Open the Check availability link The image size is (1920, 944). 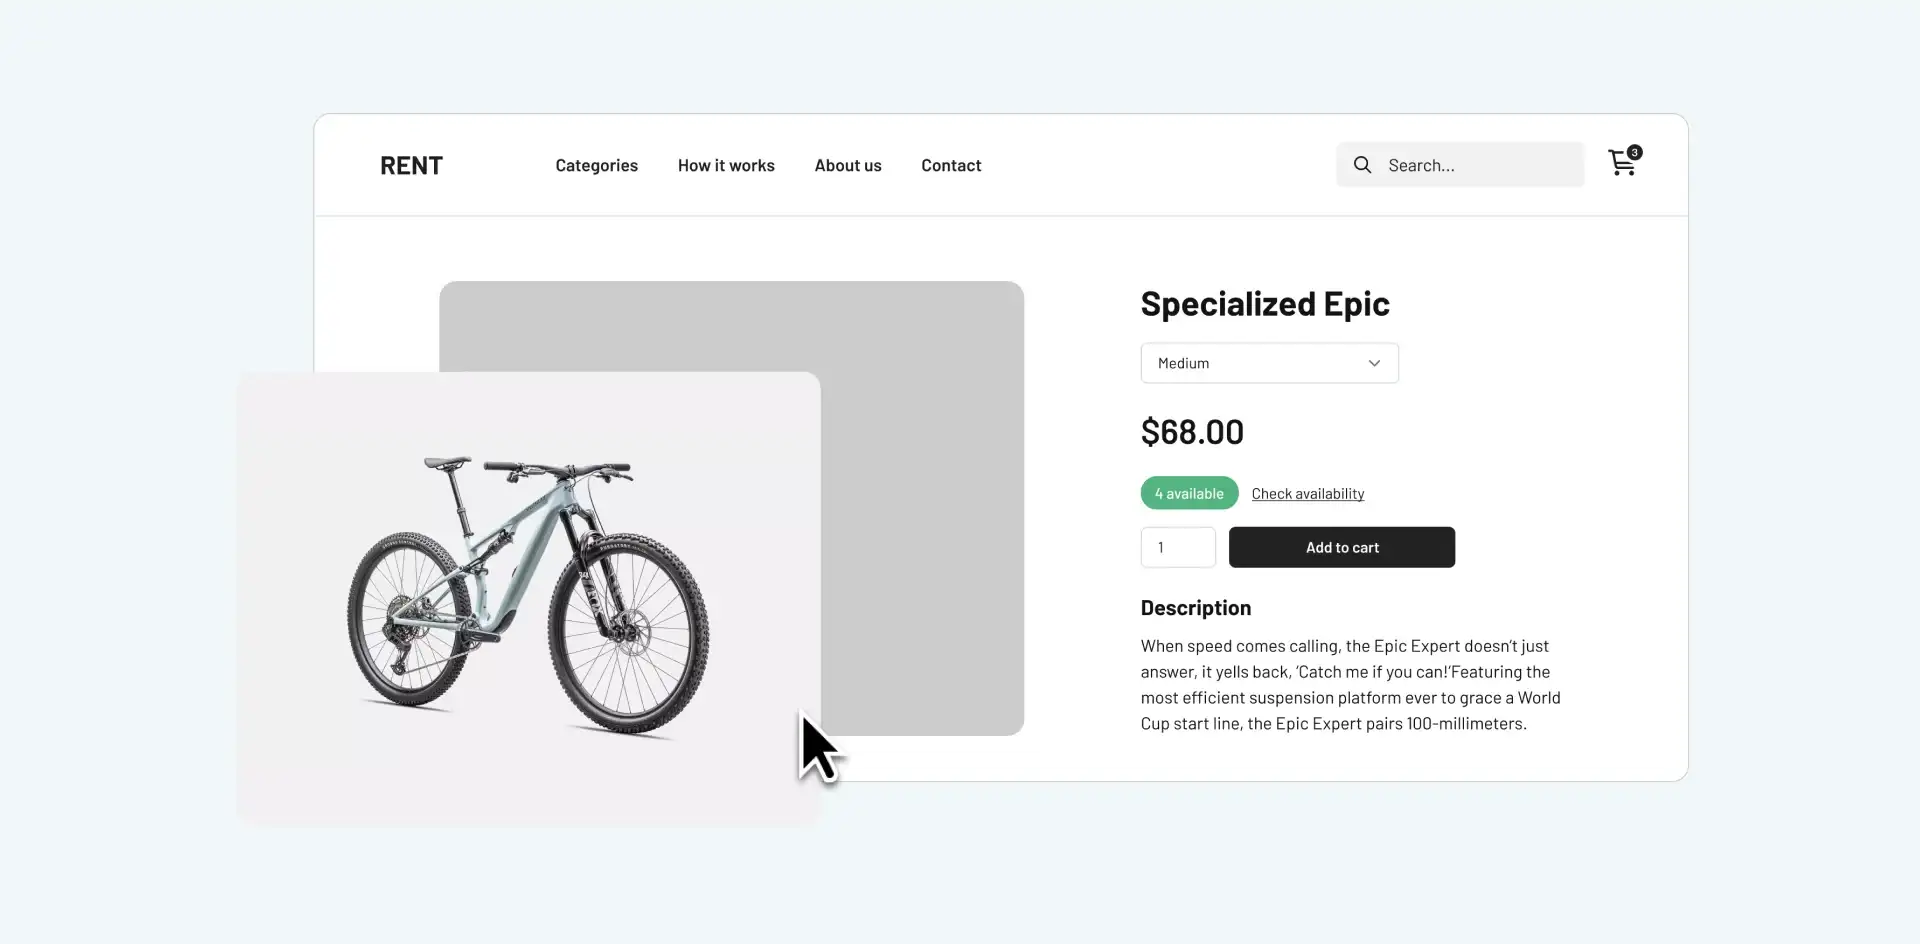1307,493
